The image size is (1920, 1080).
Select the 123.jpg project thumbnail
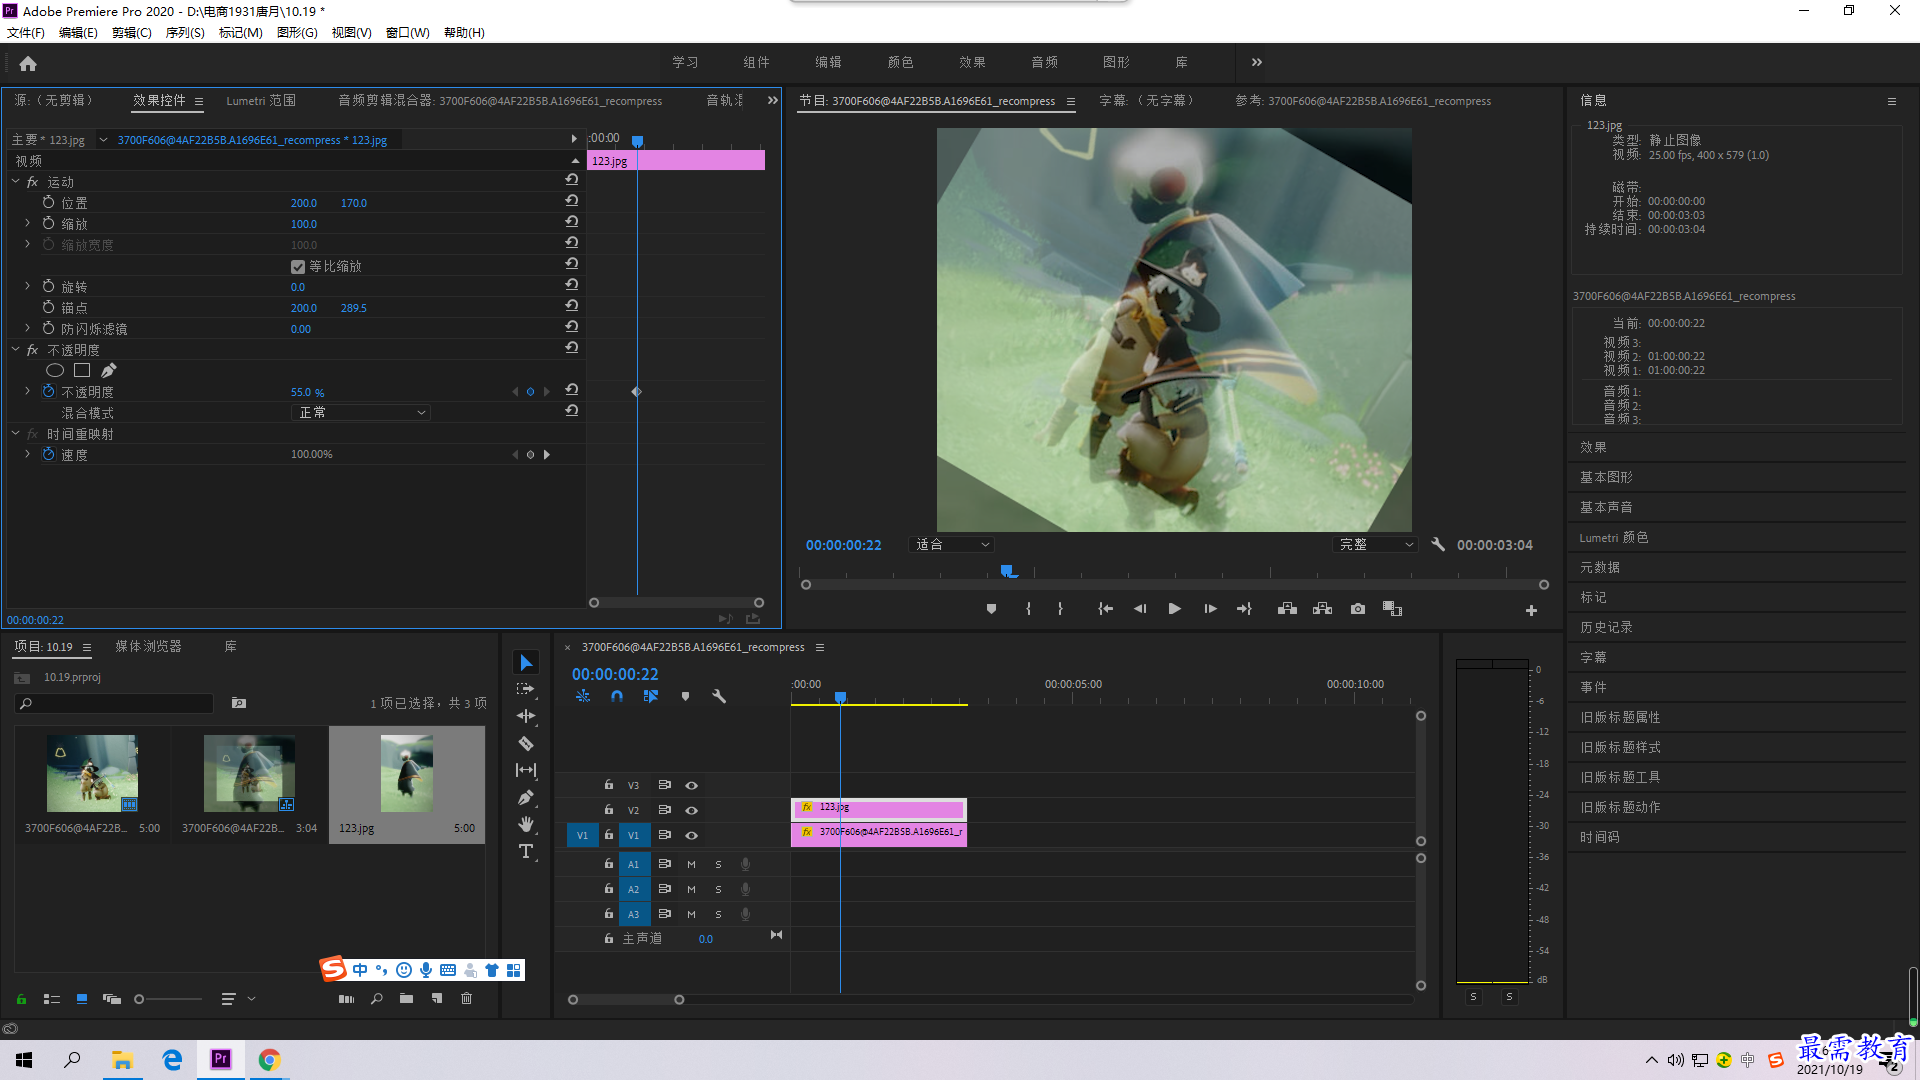click(406, 773)
